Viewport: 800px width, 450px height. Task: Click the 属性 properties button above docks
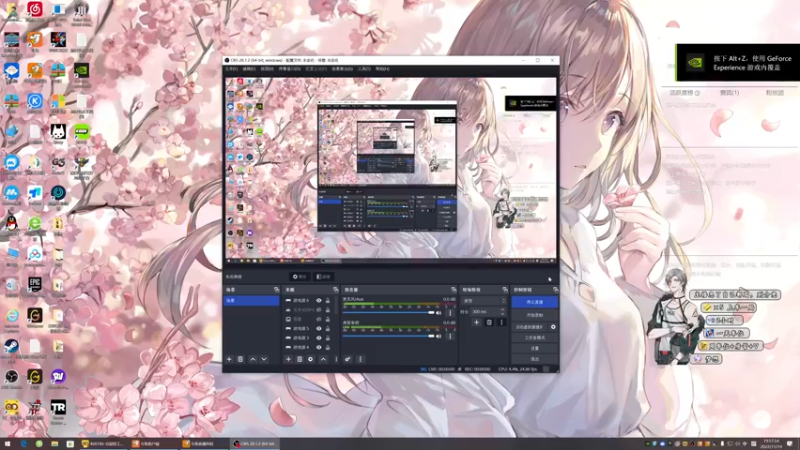299,277
